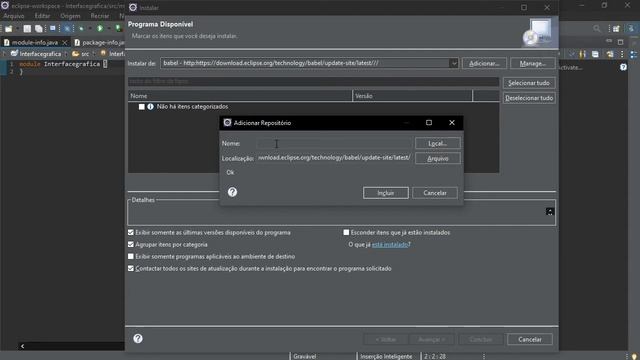Click the Save icon in Eclipse toolbar
640x360 pixels.
point(27,29)
